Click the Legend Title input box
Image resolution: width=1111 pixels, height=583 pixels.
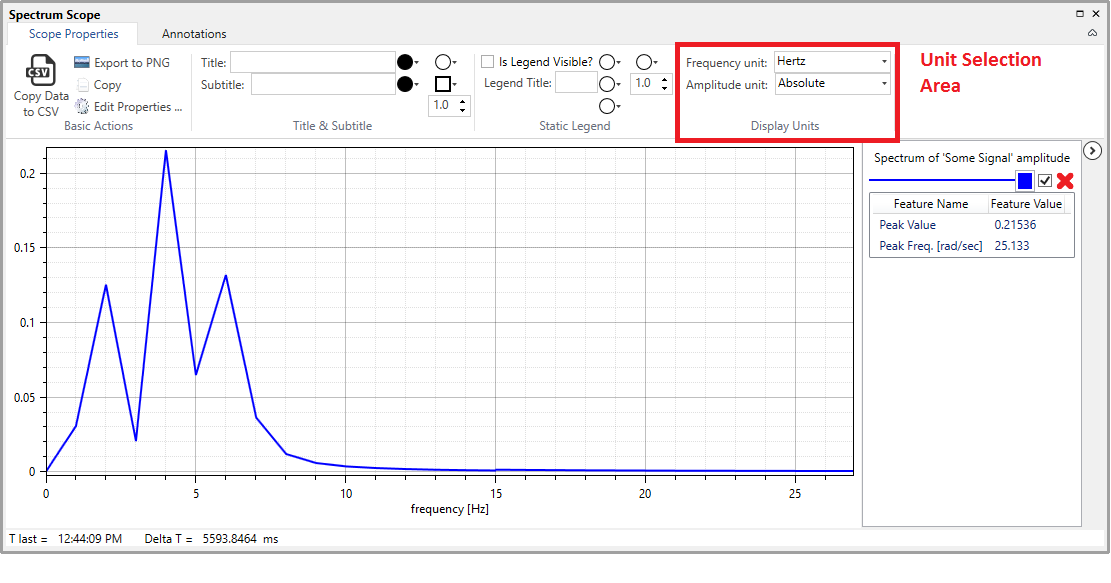pos(576,83)
